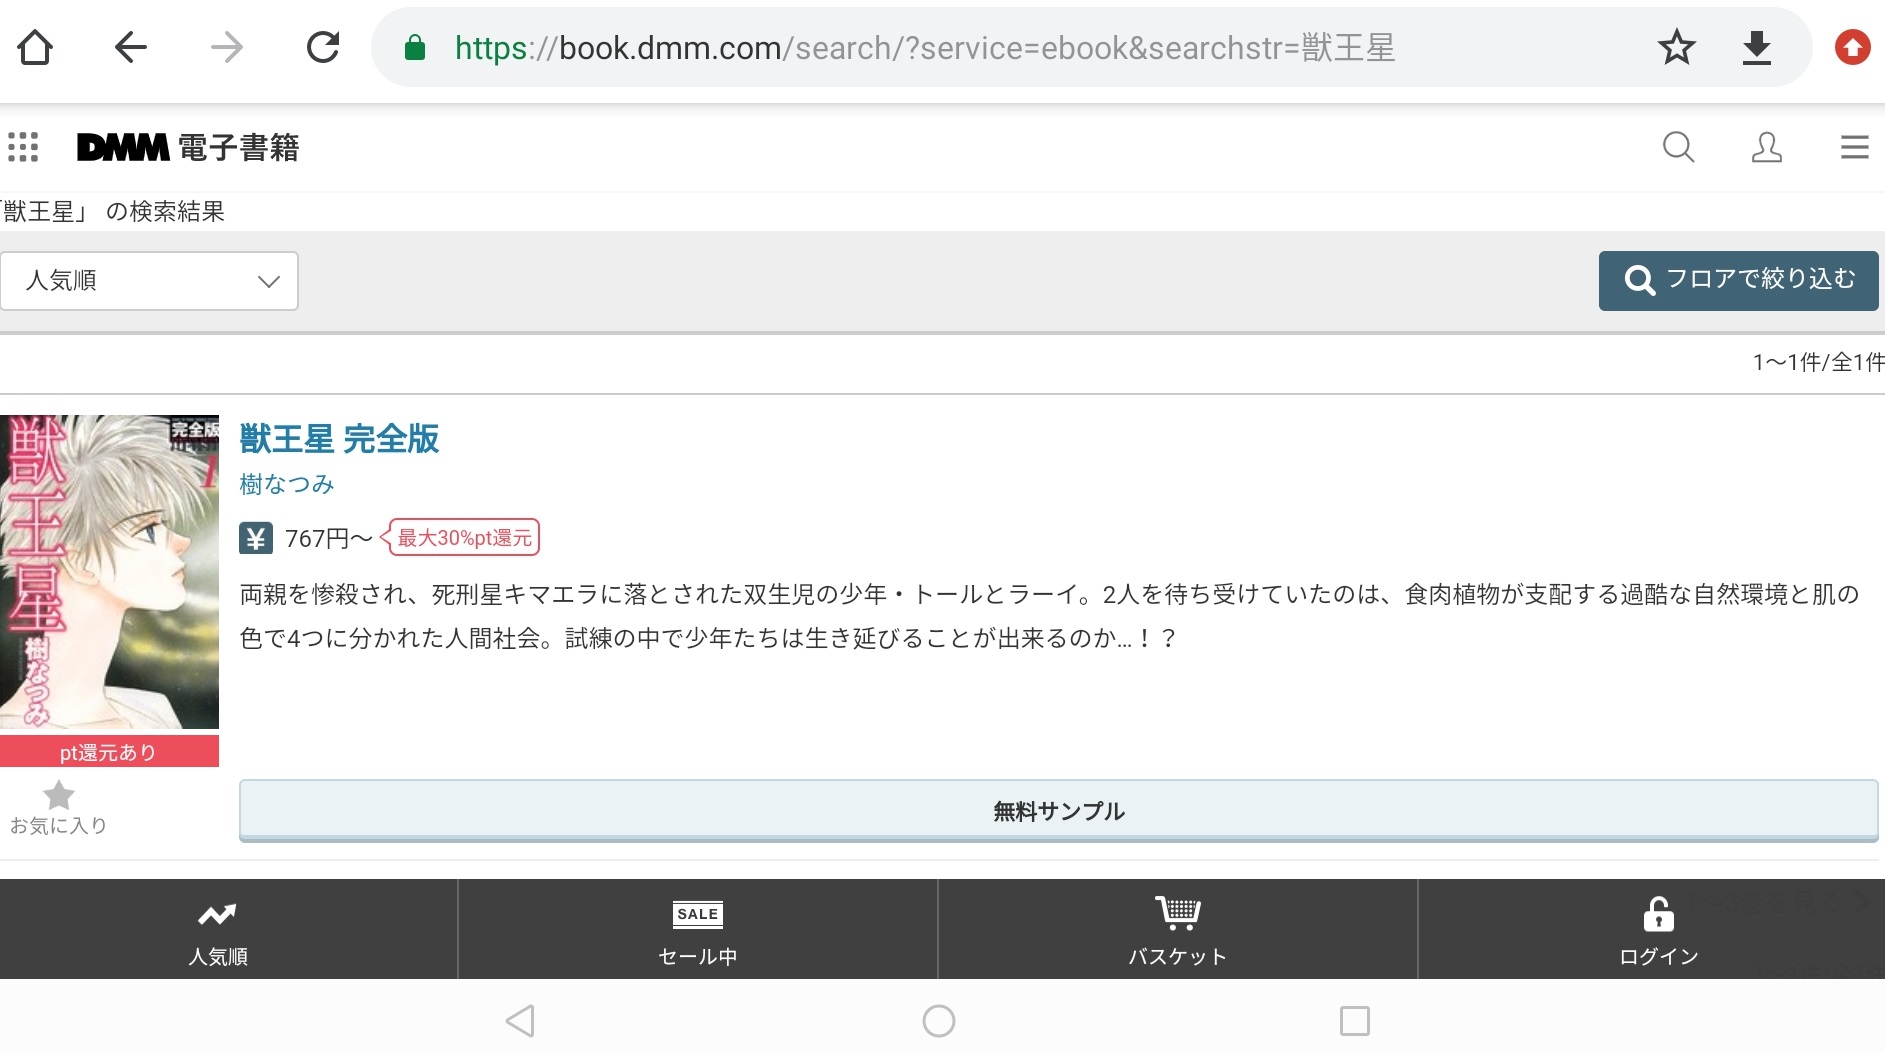Open the hamburger menu
The height and width of the screenshot is (1053, 1885).
tap(1854, 147)
